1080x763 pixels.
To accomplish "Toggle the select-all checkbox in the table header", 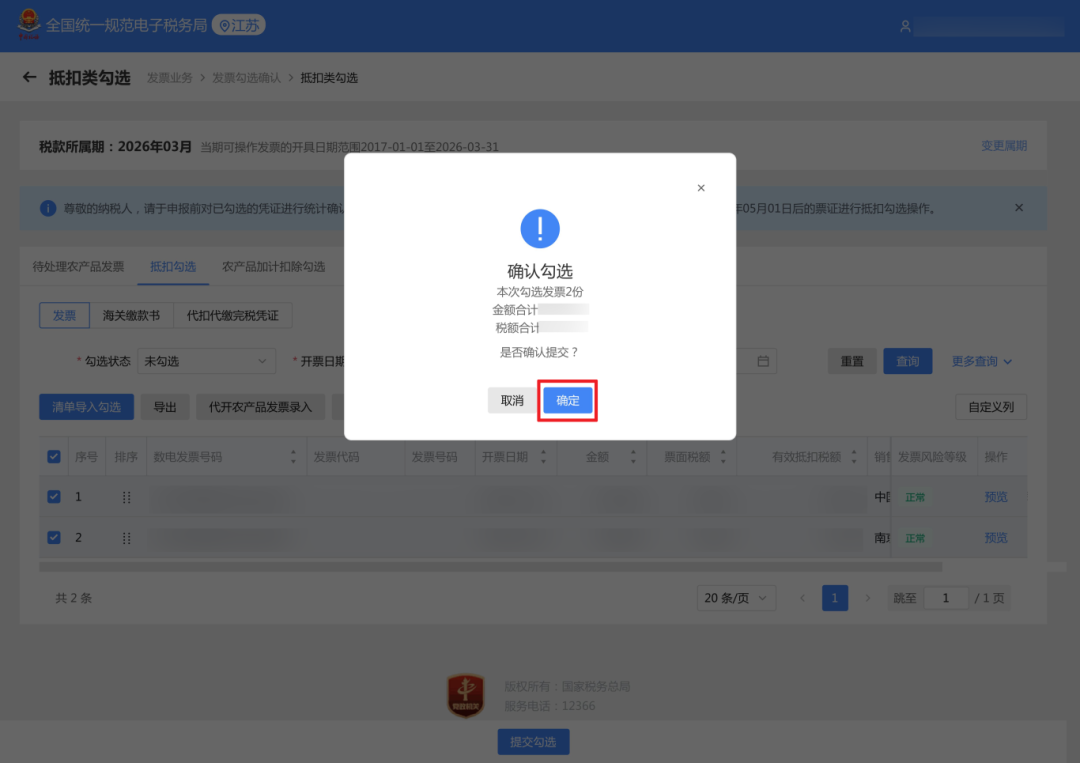I will coord(54,457).
